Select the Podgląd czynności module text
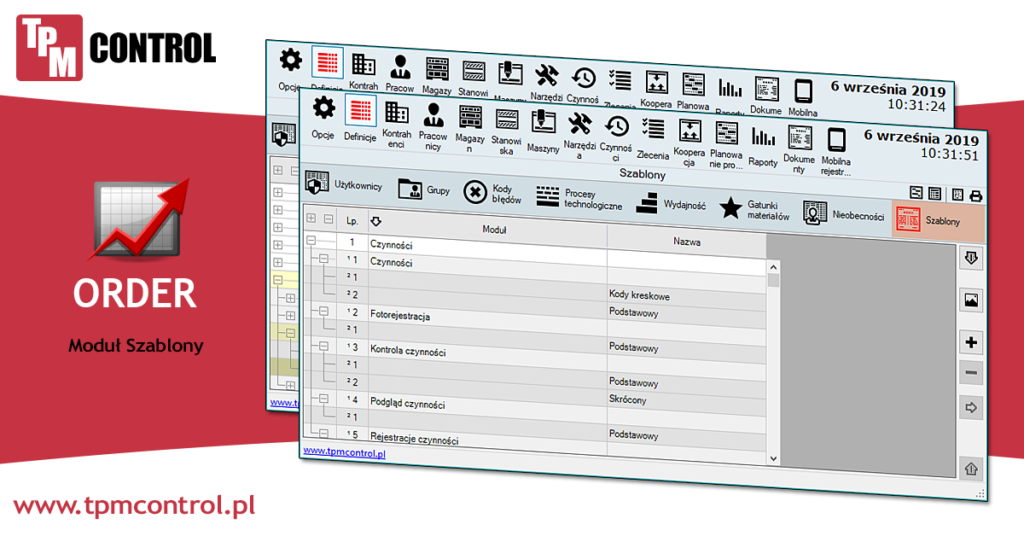1024x536 pixels. pyautogui.click(x=407, y=403)
